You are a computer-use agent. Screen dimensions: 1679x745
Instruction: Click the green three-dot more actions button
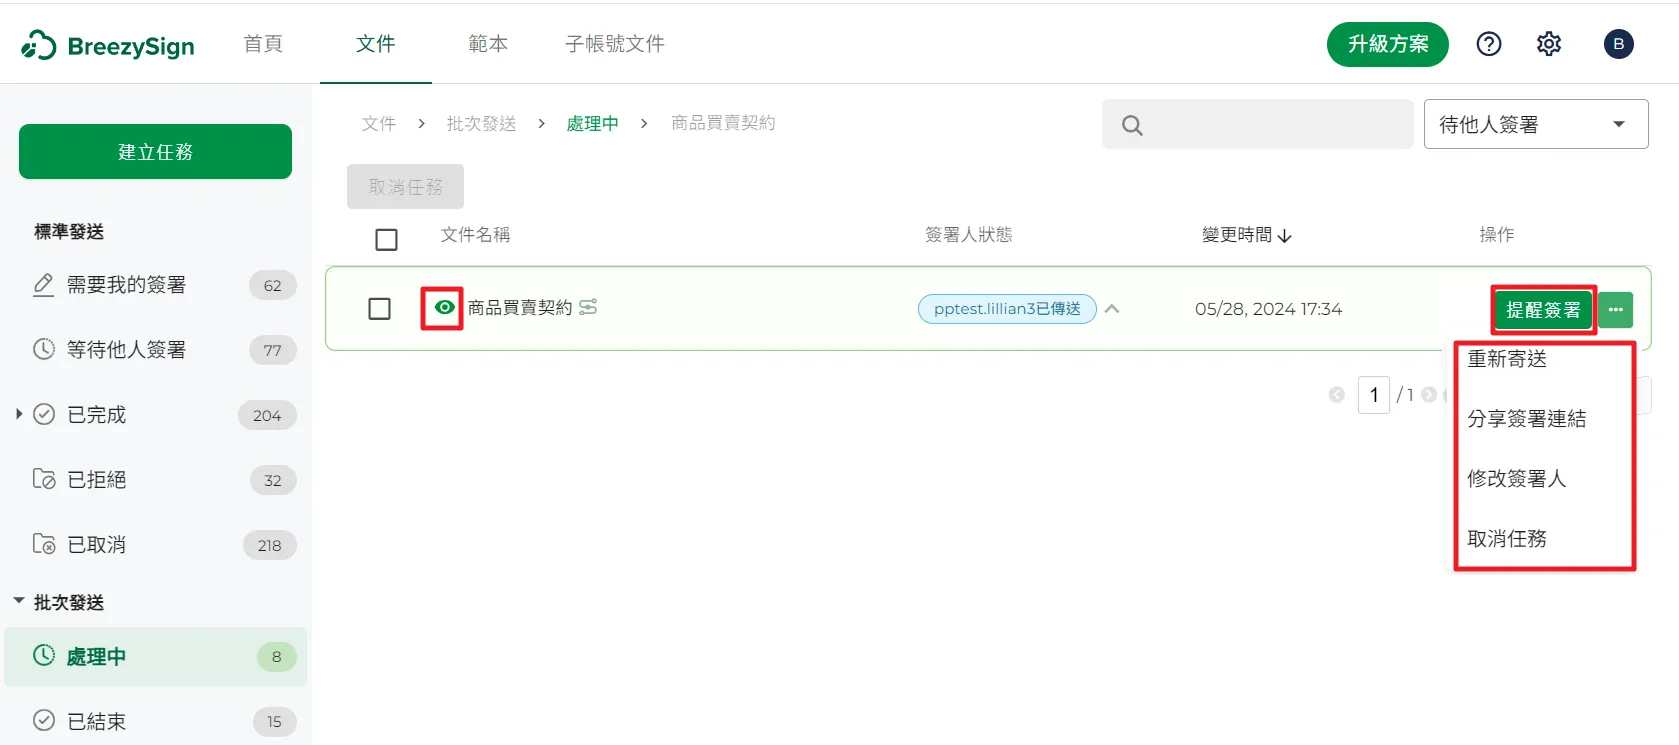[x=1615, y=310]
